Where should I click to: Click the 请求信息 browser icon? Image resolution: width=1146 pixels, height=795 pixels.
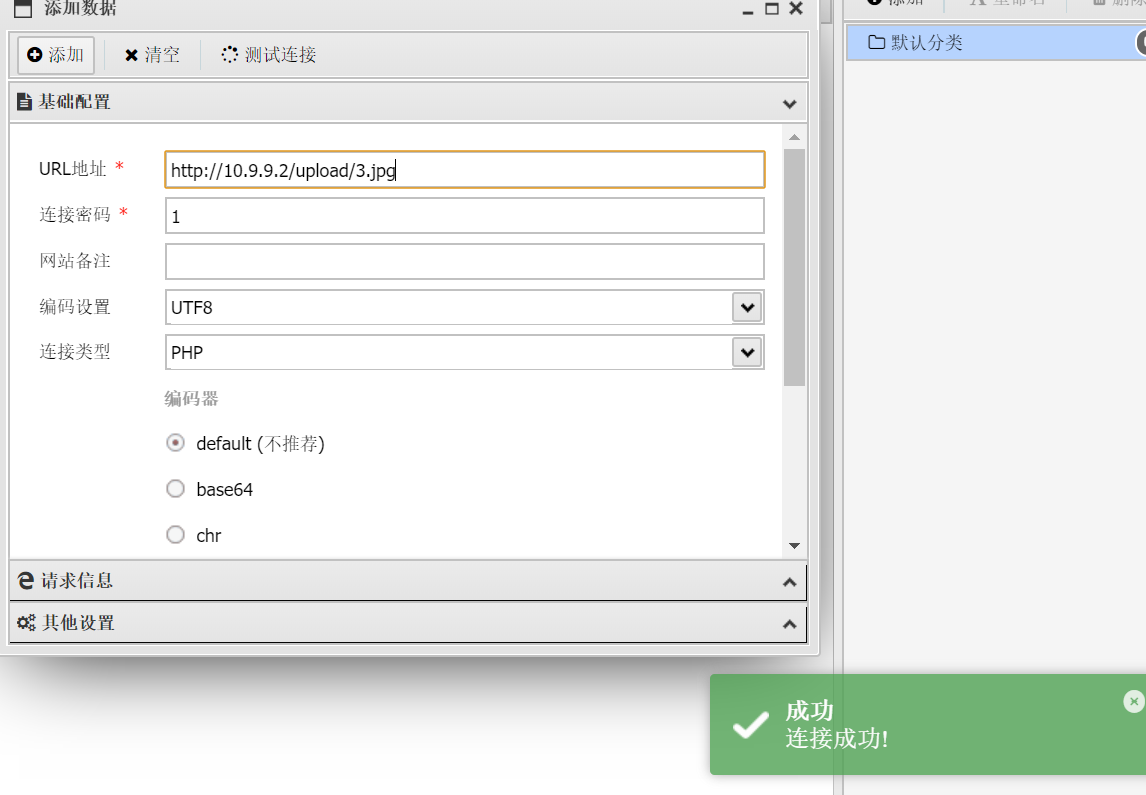26,581
